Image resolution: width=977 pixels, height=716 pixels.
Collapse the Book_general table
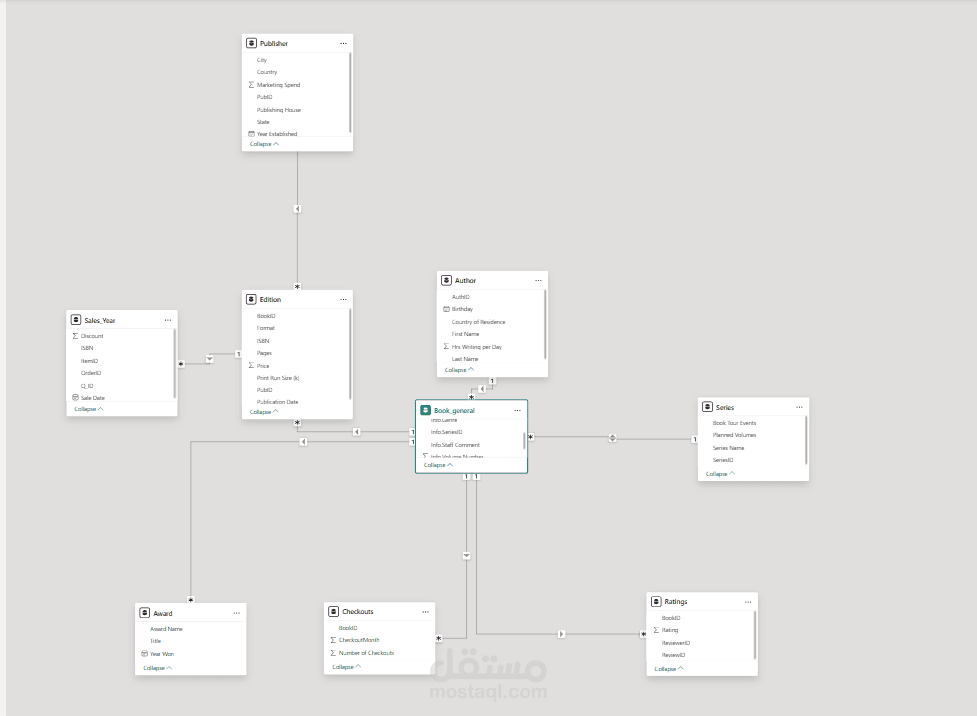(439, 465)
